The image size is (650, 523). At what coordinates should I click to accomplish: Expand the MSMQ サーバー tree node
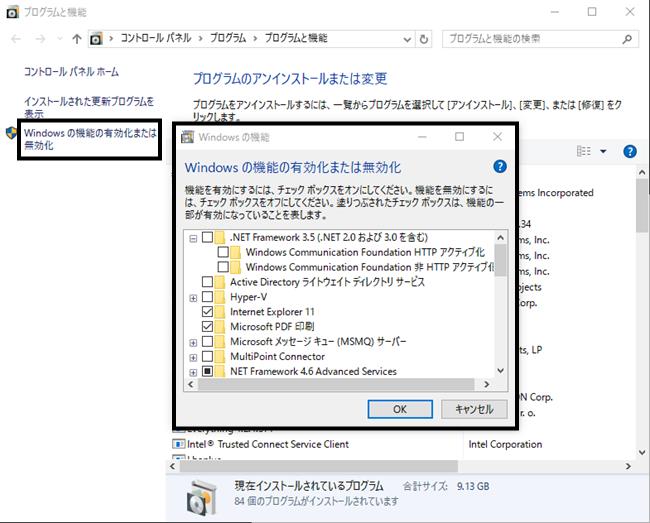click(x=193, y=343)
